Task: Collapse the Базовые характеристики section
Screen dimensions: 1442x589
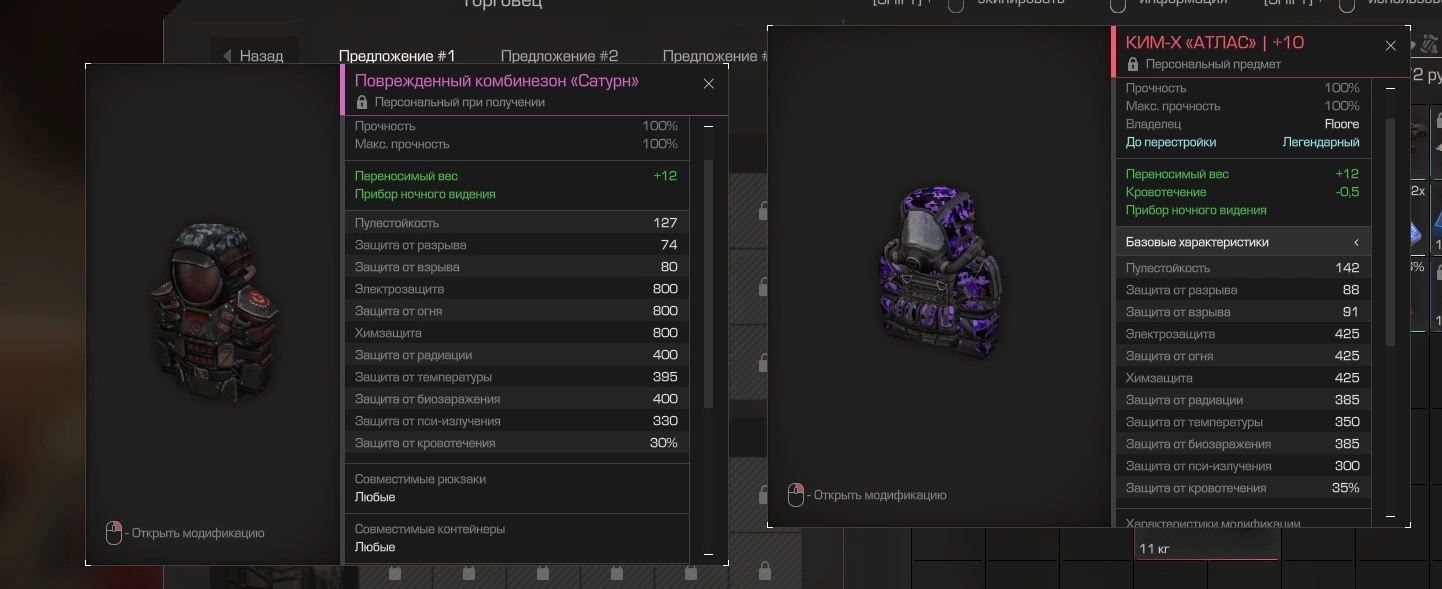Action: (x=1243, y=242)
